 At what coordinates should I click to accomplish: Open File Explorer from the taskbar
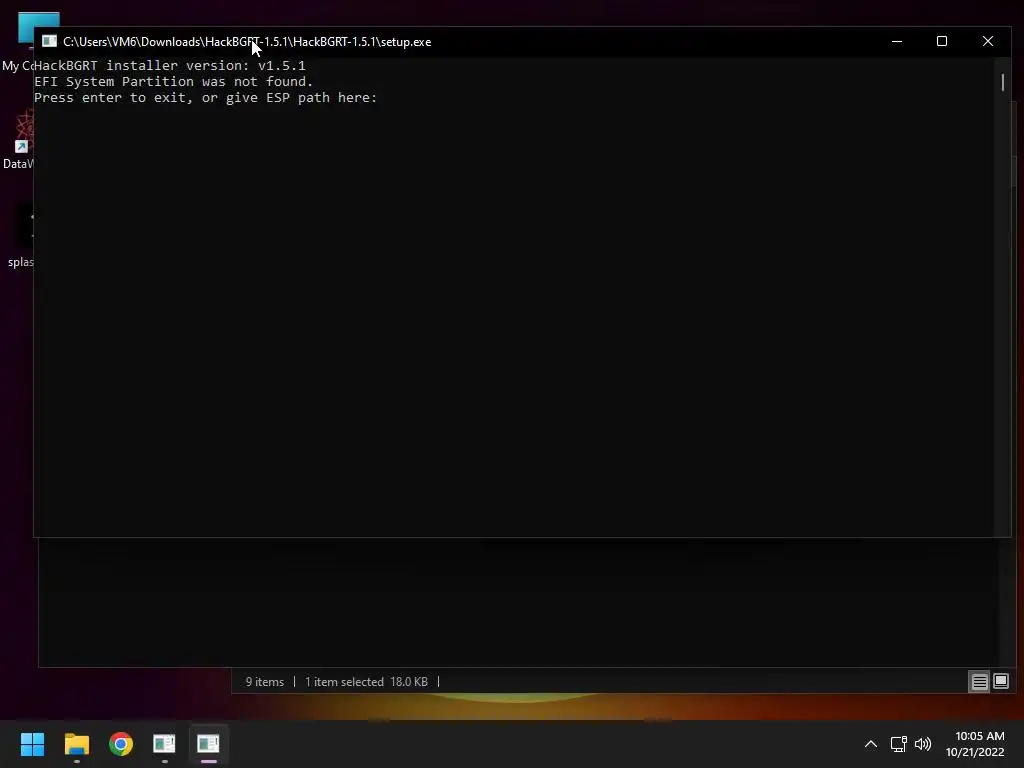(76, 744)
